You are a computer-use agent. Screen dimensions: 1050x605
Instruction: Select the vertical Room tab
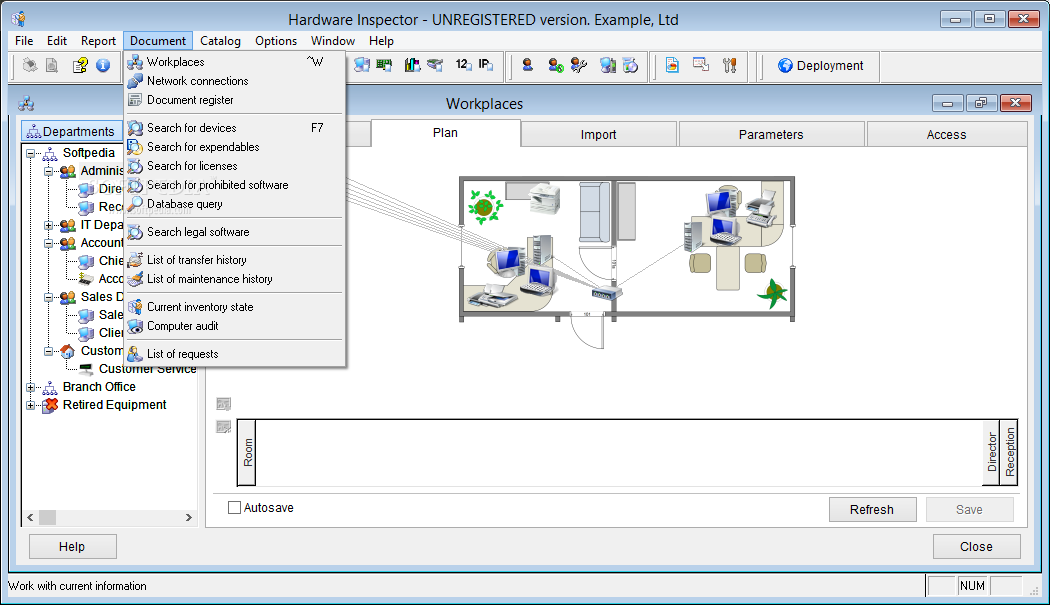pos(247,452)
